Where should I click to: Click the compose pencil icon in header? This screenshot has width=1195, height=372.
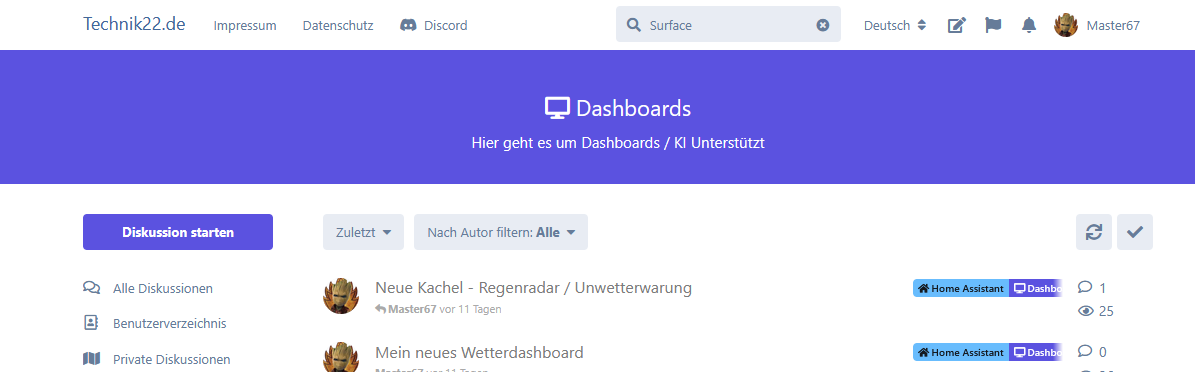coord(956,25)
